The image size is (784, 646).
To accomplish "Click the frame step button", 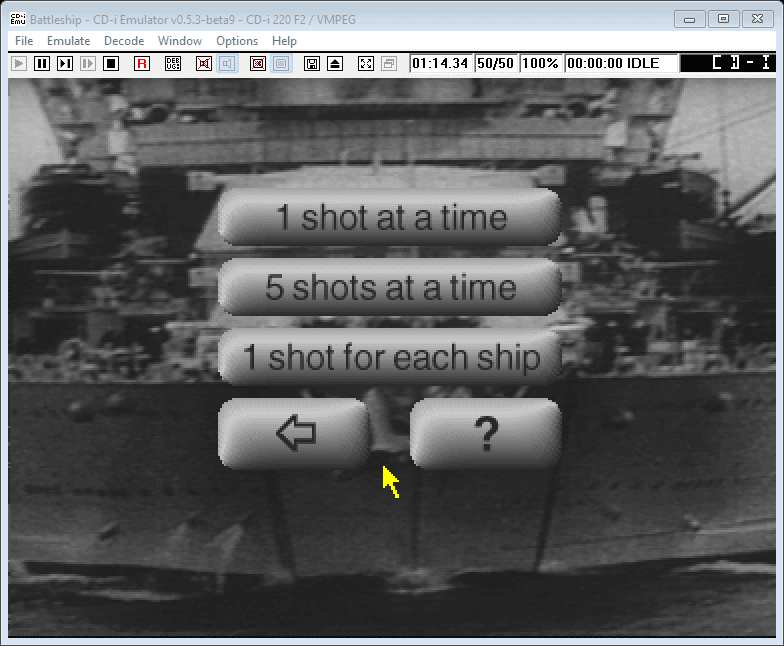I will [65, 63].
